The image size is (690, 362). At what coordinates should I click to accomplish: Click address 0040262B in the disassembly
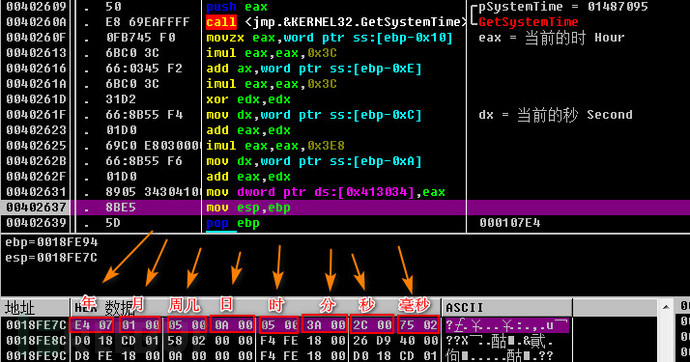[x=36, y=161]
